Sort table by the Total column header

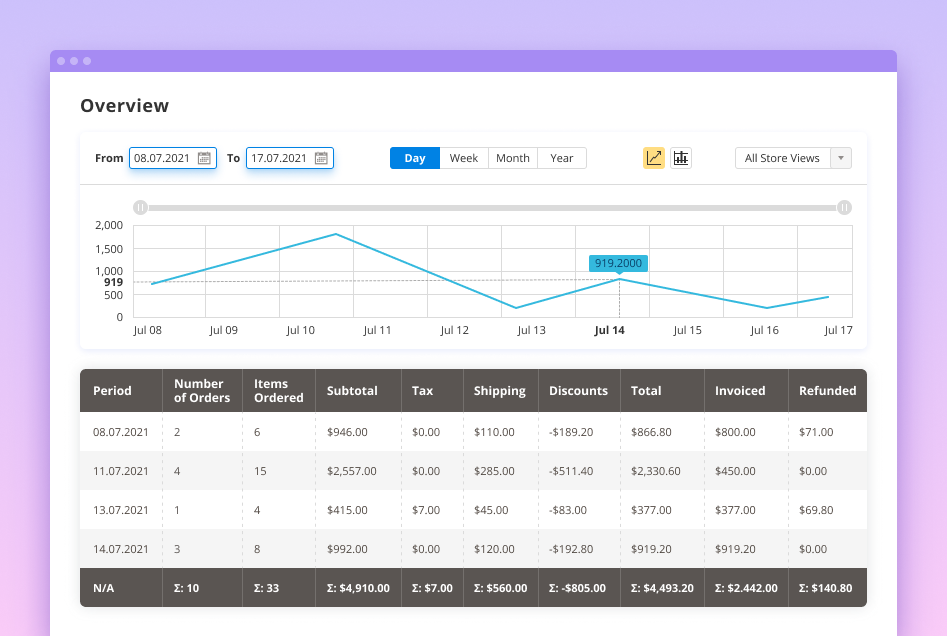coord(647,390)
